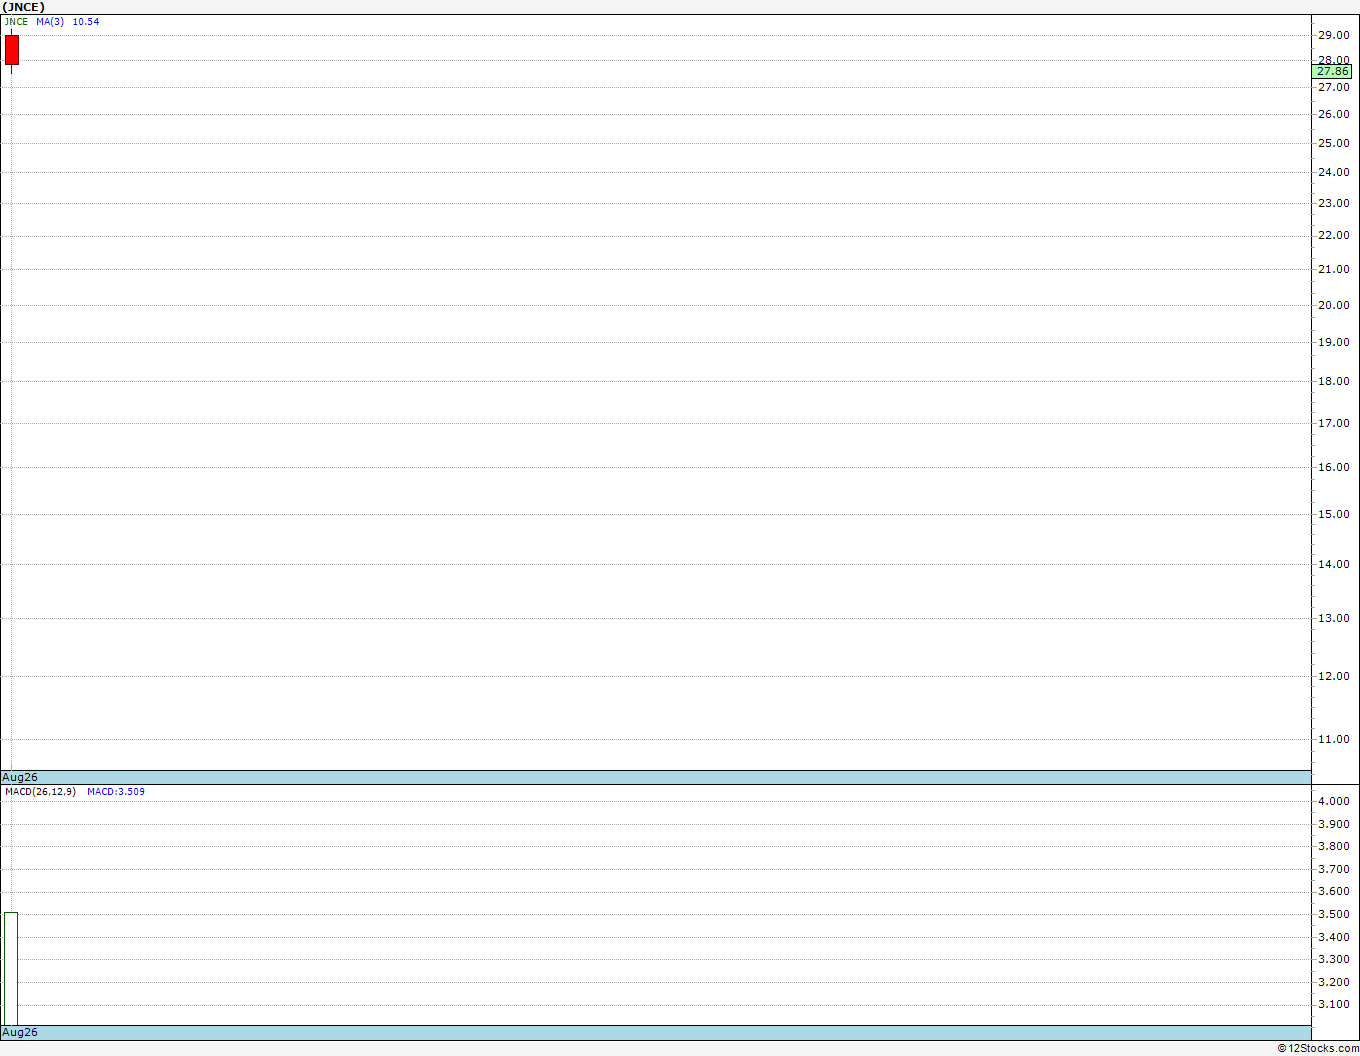This screenshot has height=1056, width=1360.
Task: Click the 27.86 current price label
Action: point(1332,72)
